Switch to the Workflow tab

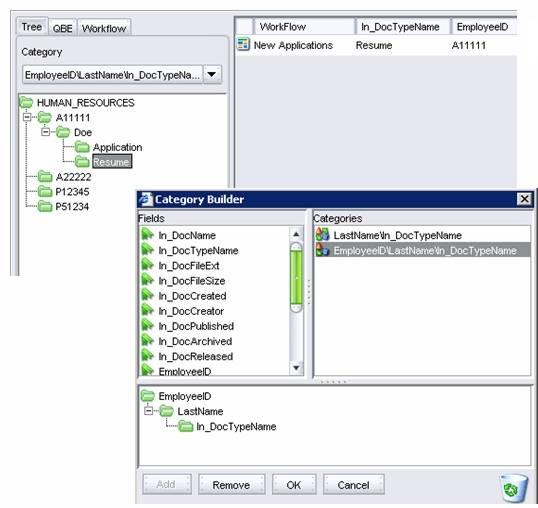click(104, 28)
